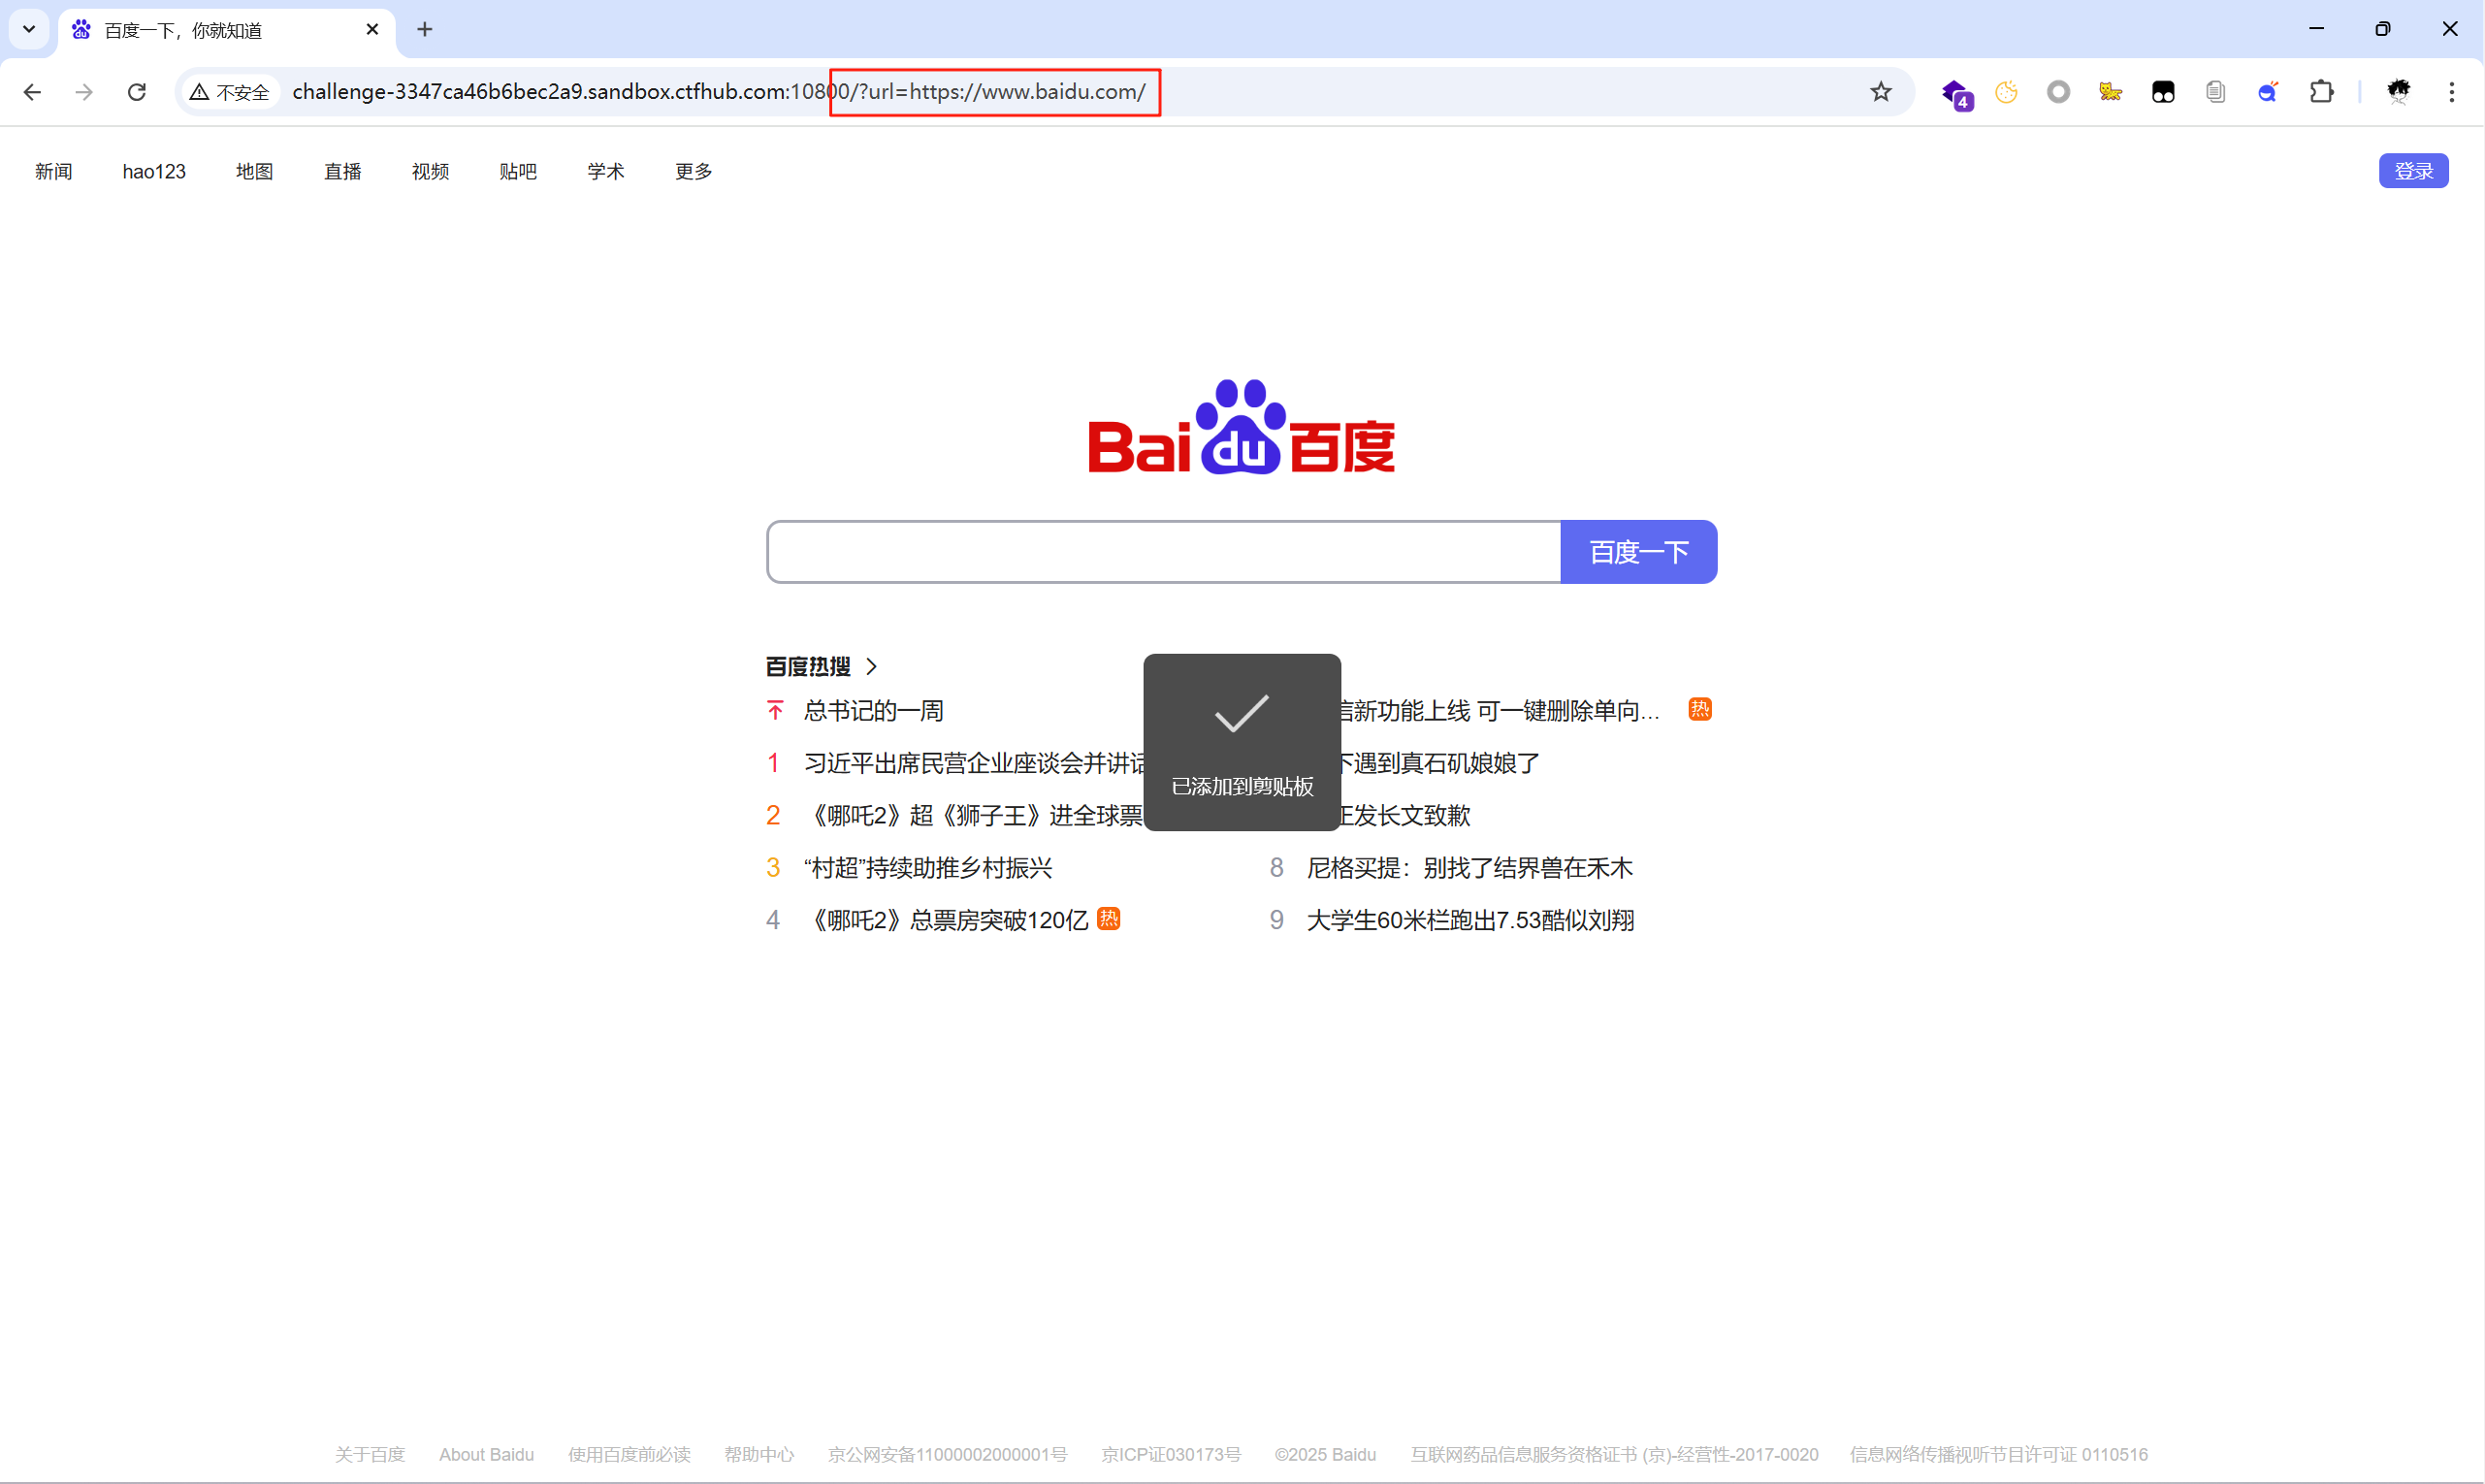Open the tab search dropdown arrow
Image resolution: width=2485 pixels, height=1484 pixels.
pos(29,29)
